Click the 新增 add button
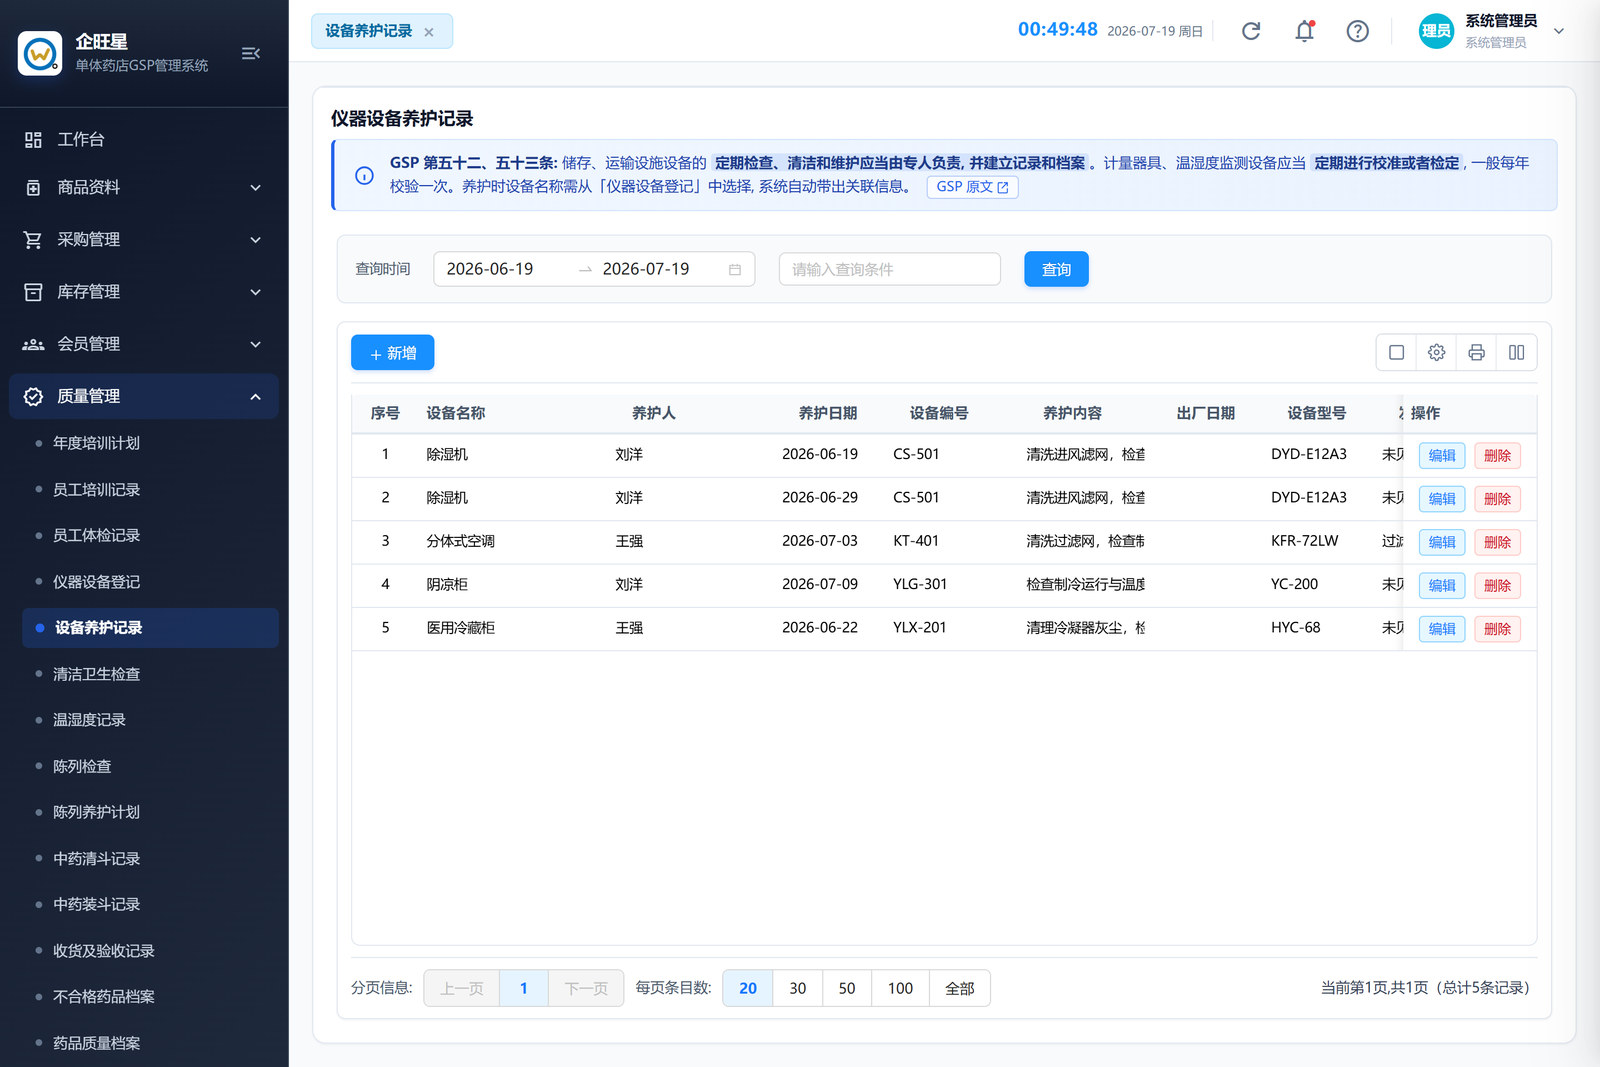This screenshot has height=1067, width=1600. coord(392,353)
